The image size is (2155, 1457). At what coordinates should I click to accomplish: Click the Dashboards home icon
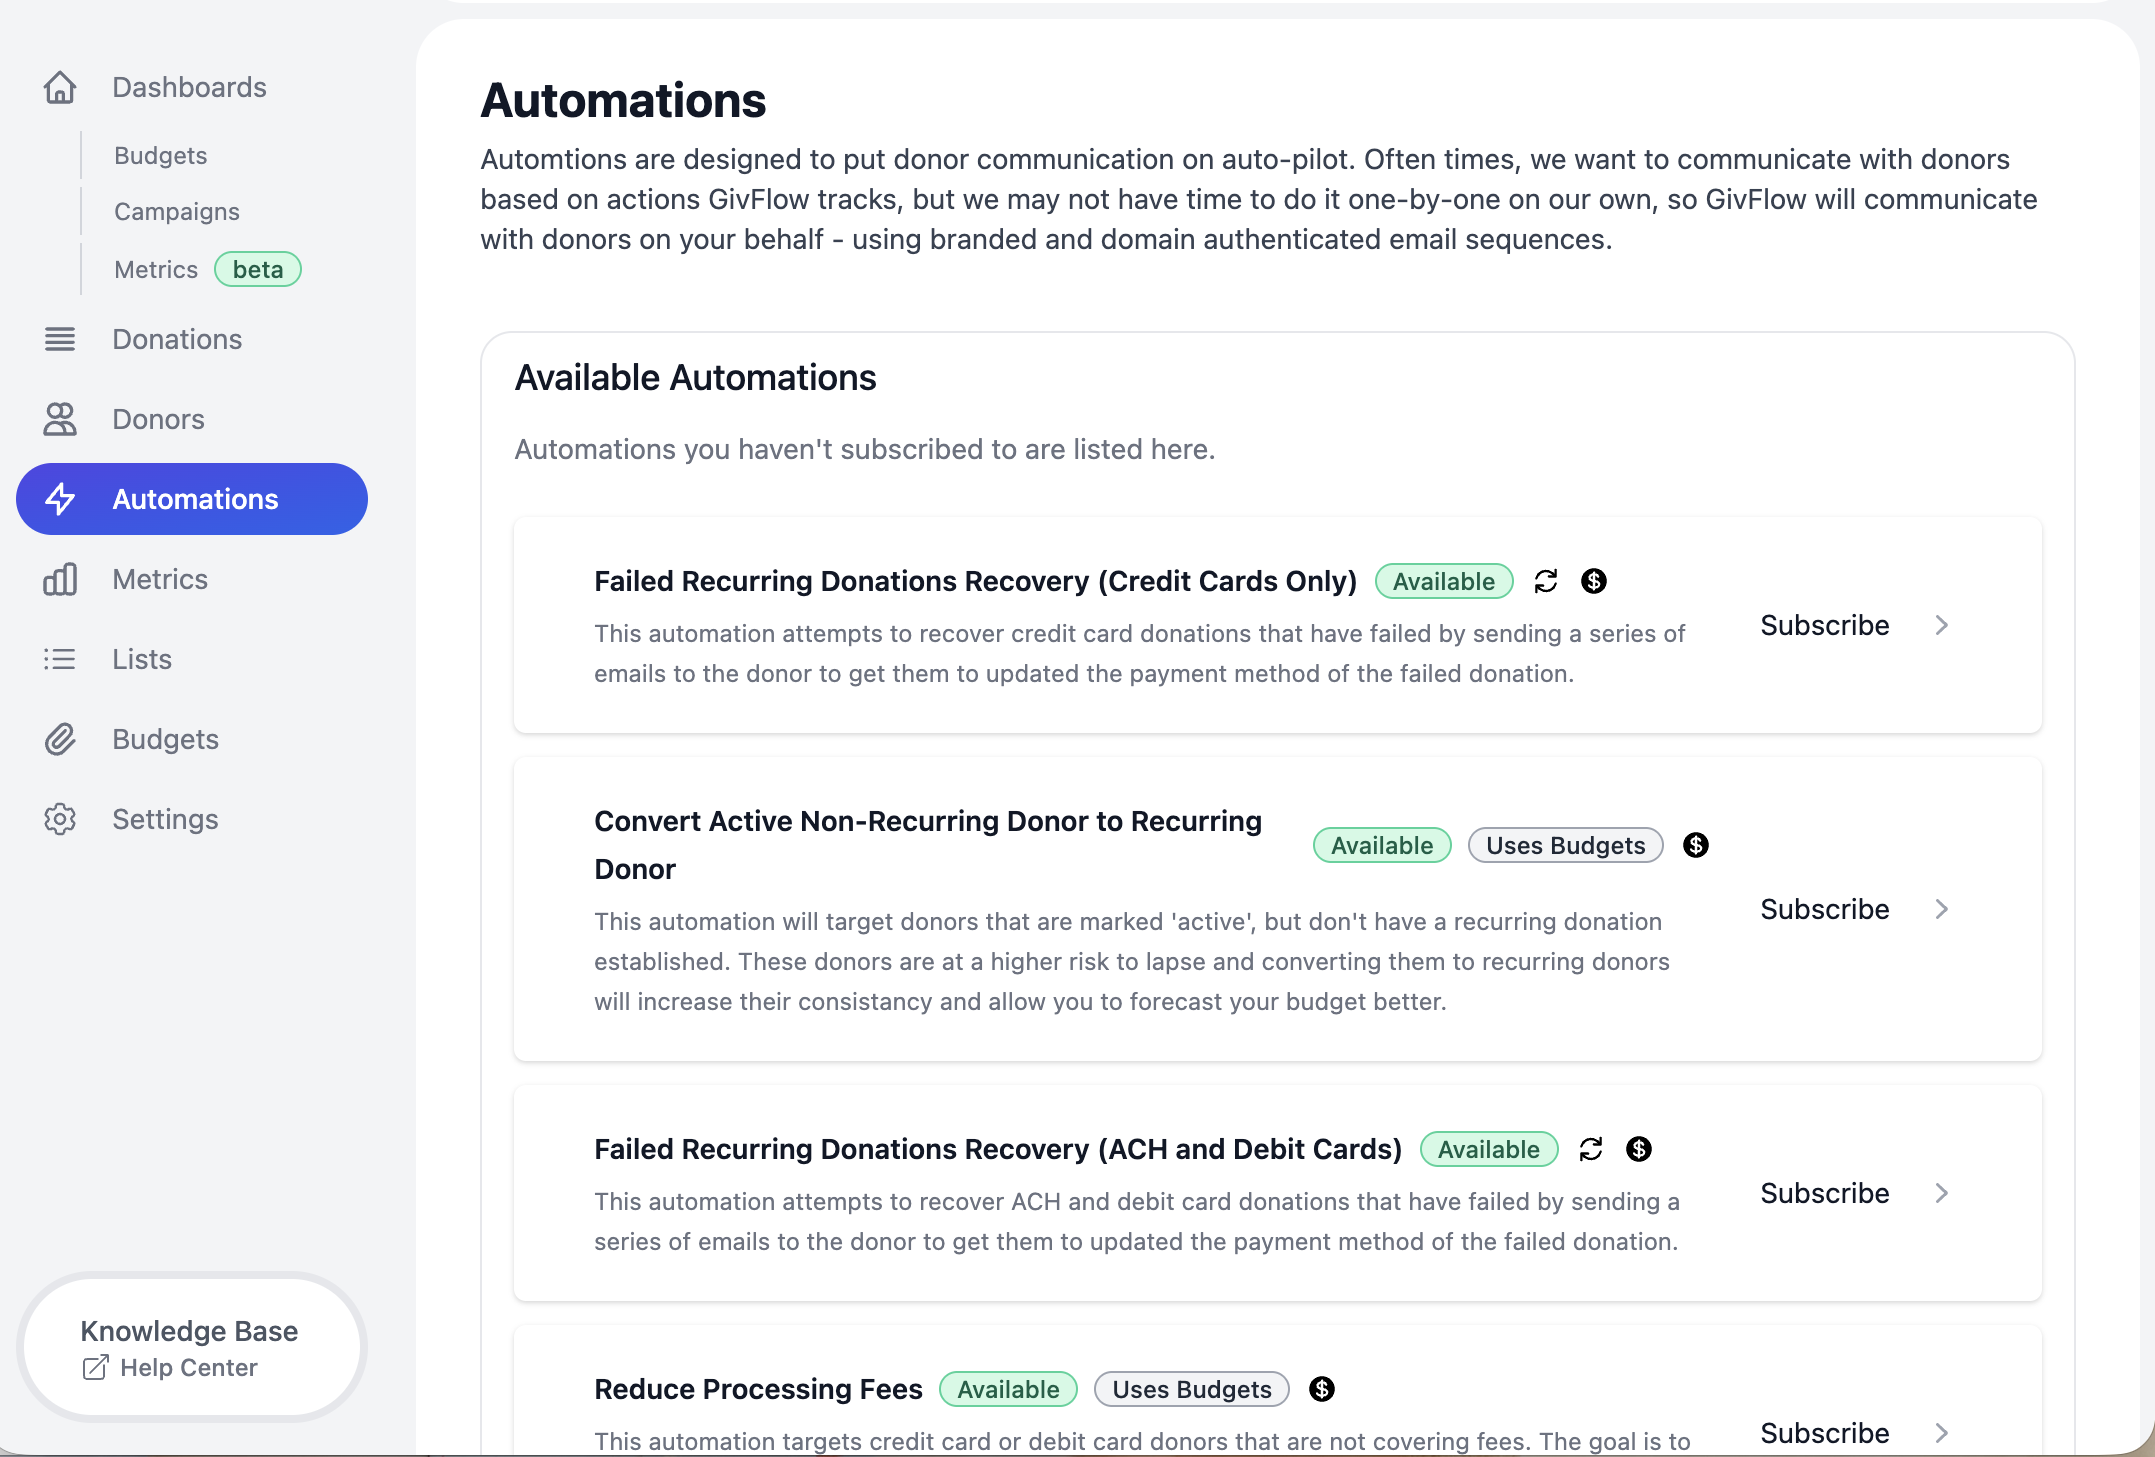coord(60,88)
